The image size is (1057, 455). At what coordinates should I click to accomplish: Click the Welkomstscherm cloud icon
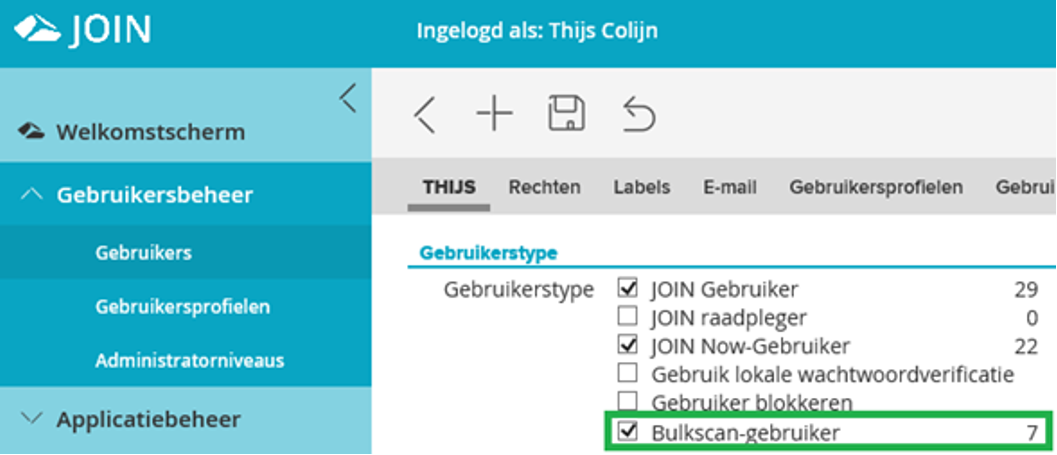pyautogui.click(x=31, y=132)
